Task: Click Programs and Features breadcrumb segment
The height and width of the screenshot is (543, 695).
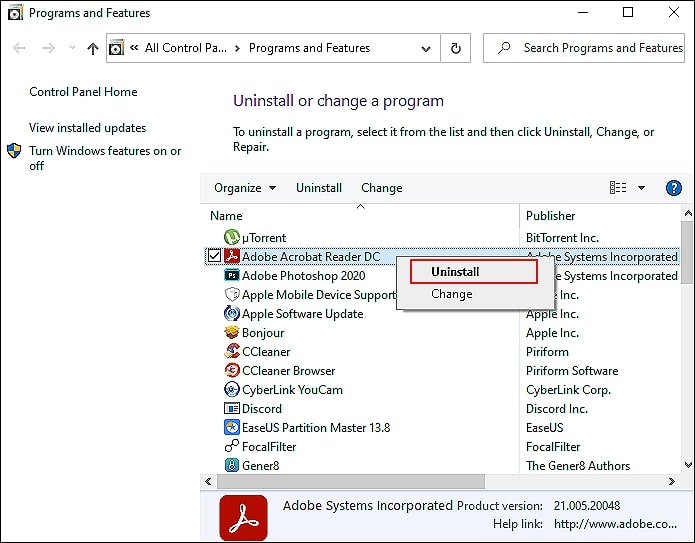Action: point(309,48)
